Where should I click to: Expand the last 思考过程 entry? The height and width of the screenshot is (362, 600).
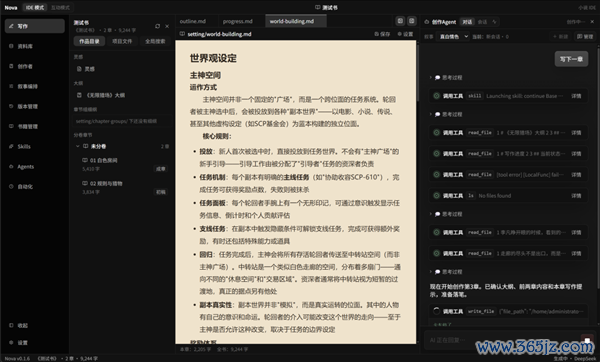(446, 272)
